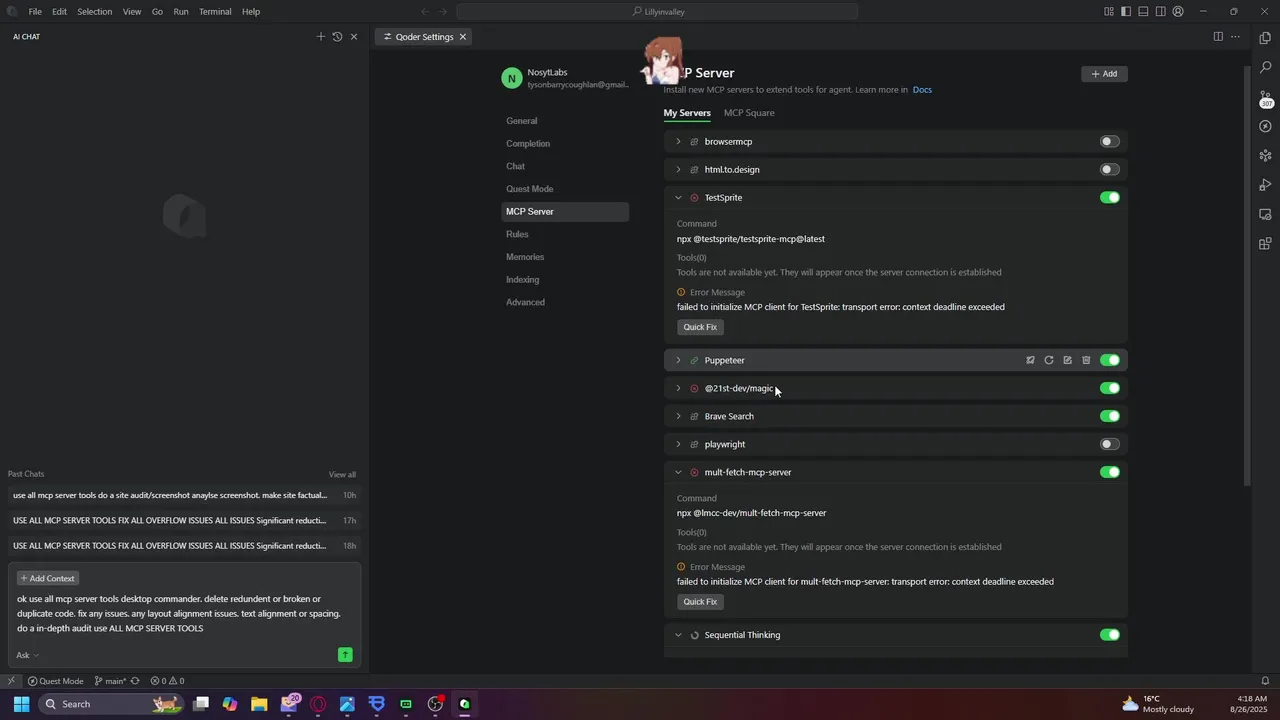Open the Extensions blocks icon
Screen dimensions: 1280x720
[1265, 243]
